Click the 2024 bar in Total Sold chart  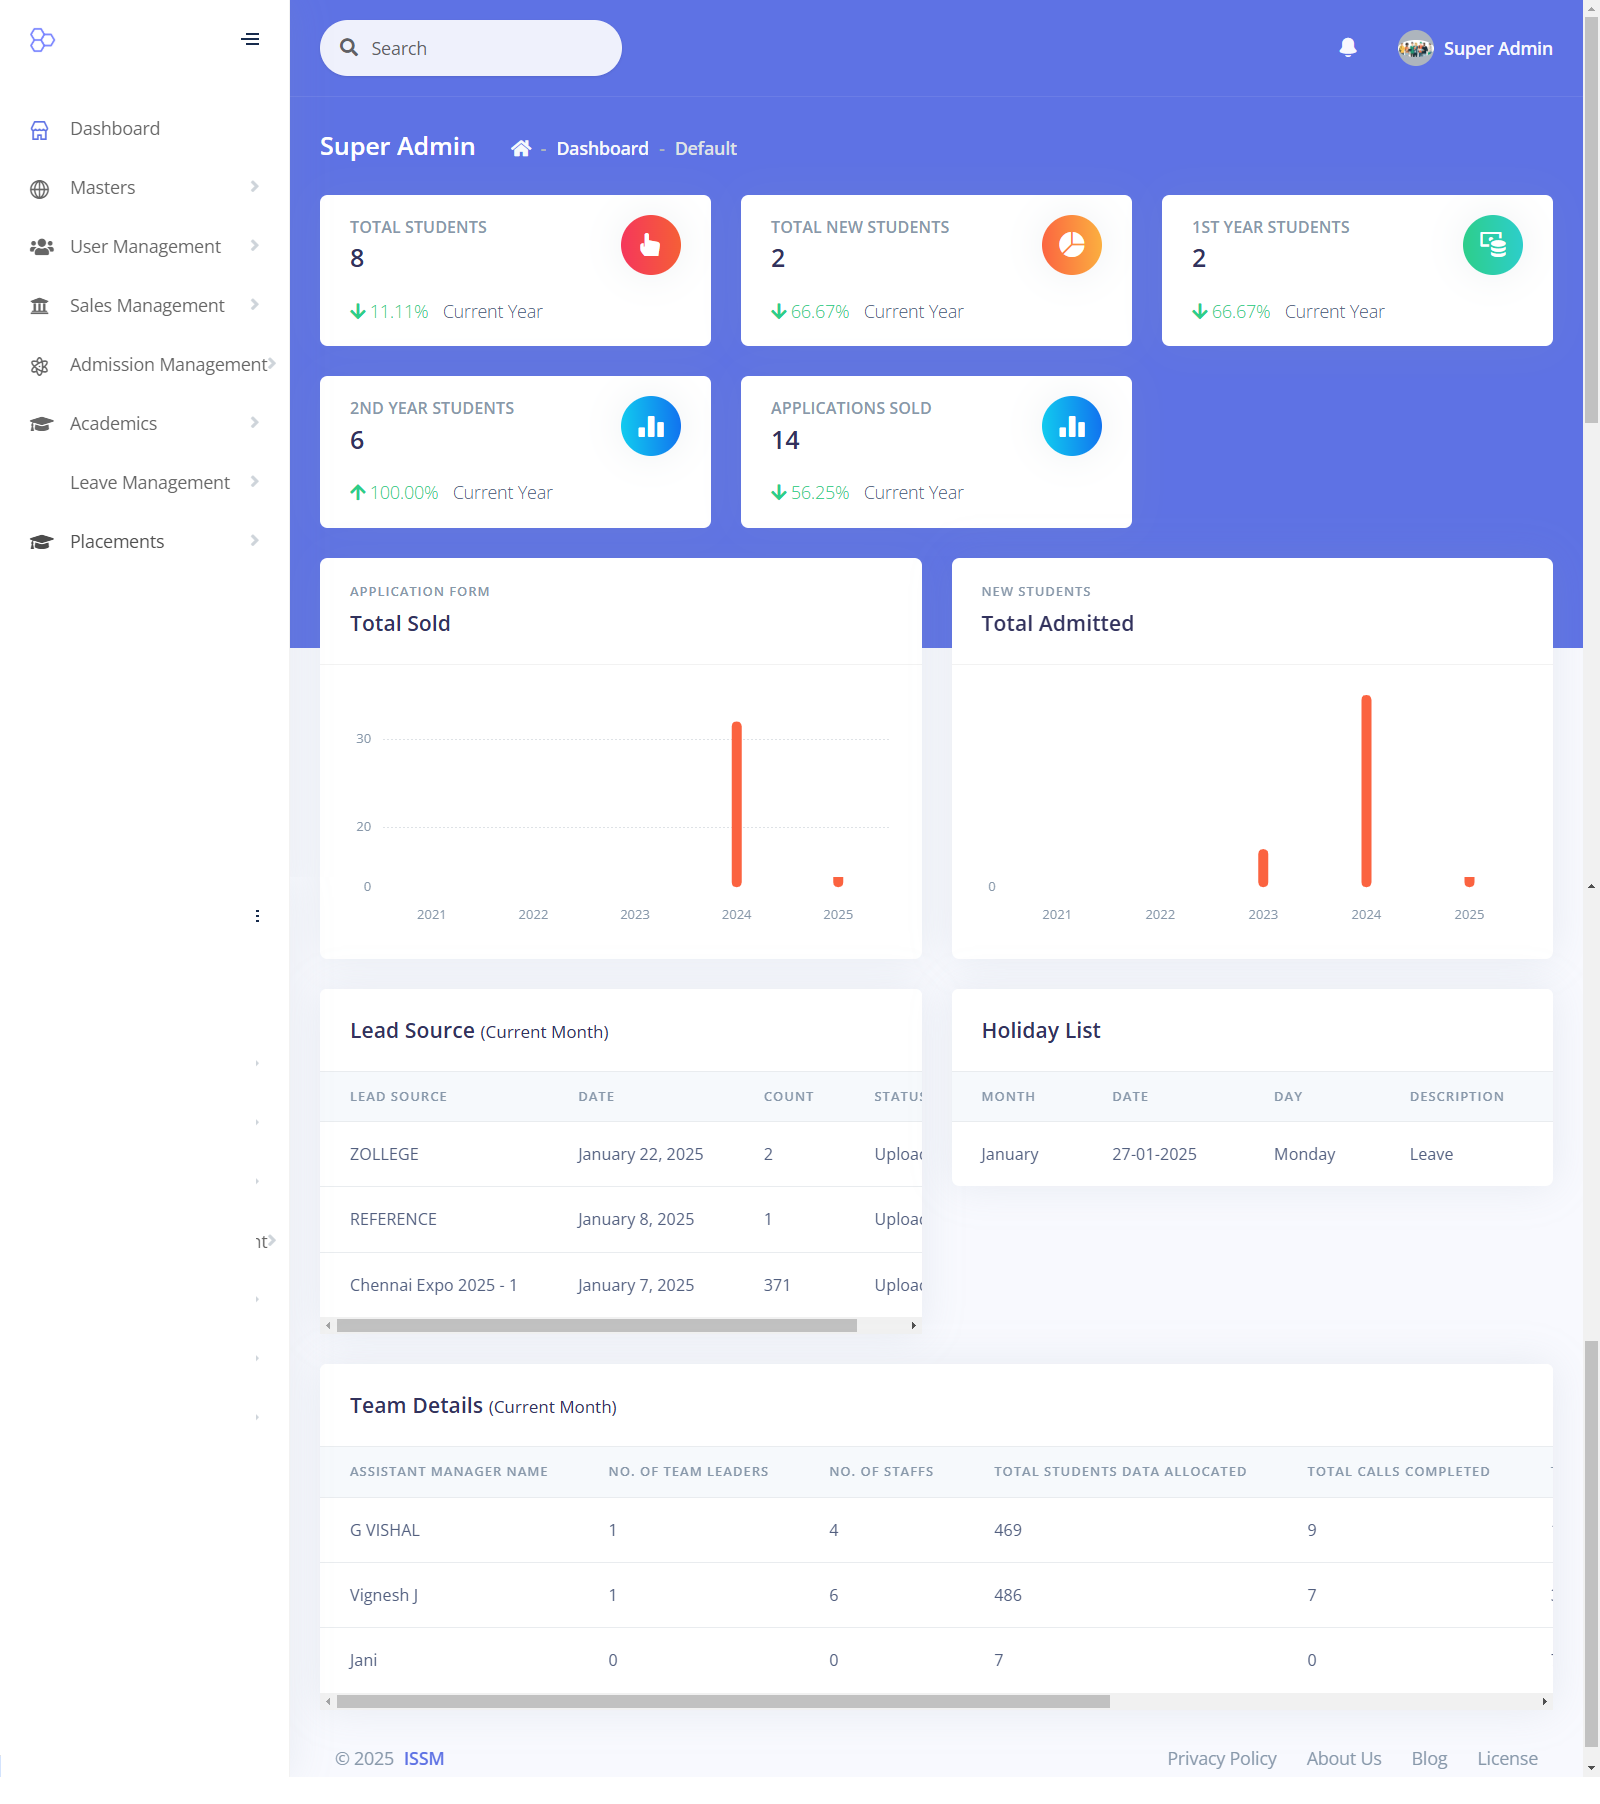point(737,804)
